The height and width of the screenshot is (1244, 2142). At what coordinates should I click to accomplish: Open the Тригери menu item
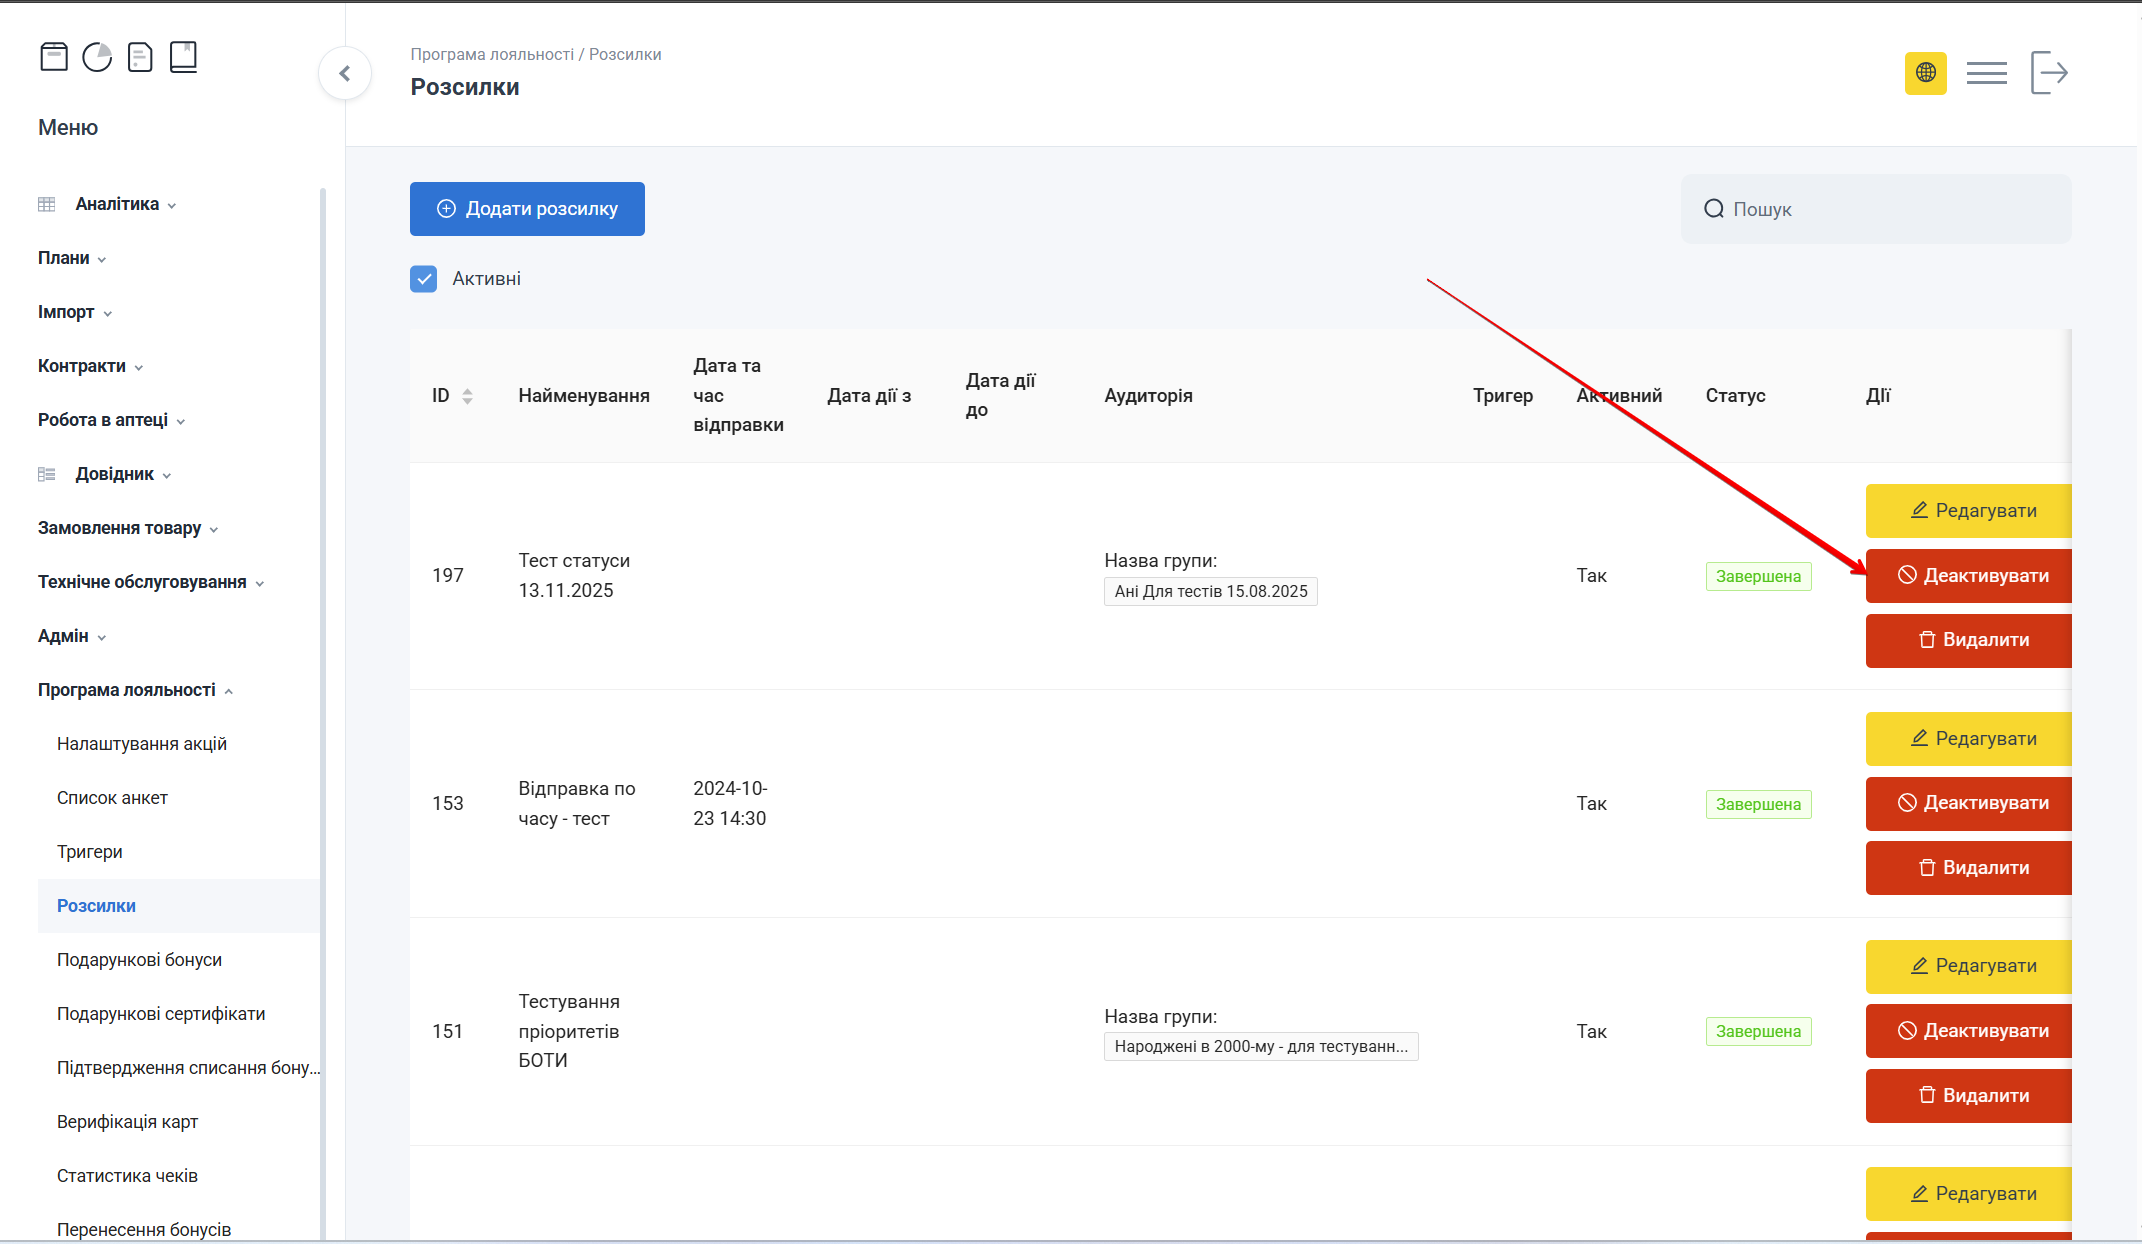click(x=90, y=852)
